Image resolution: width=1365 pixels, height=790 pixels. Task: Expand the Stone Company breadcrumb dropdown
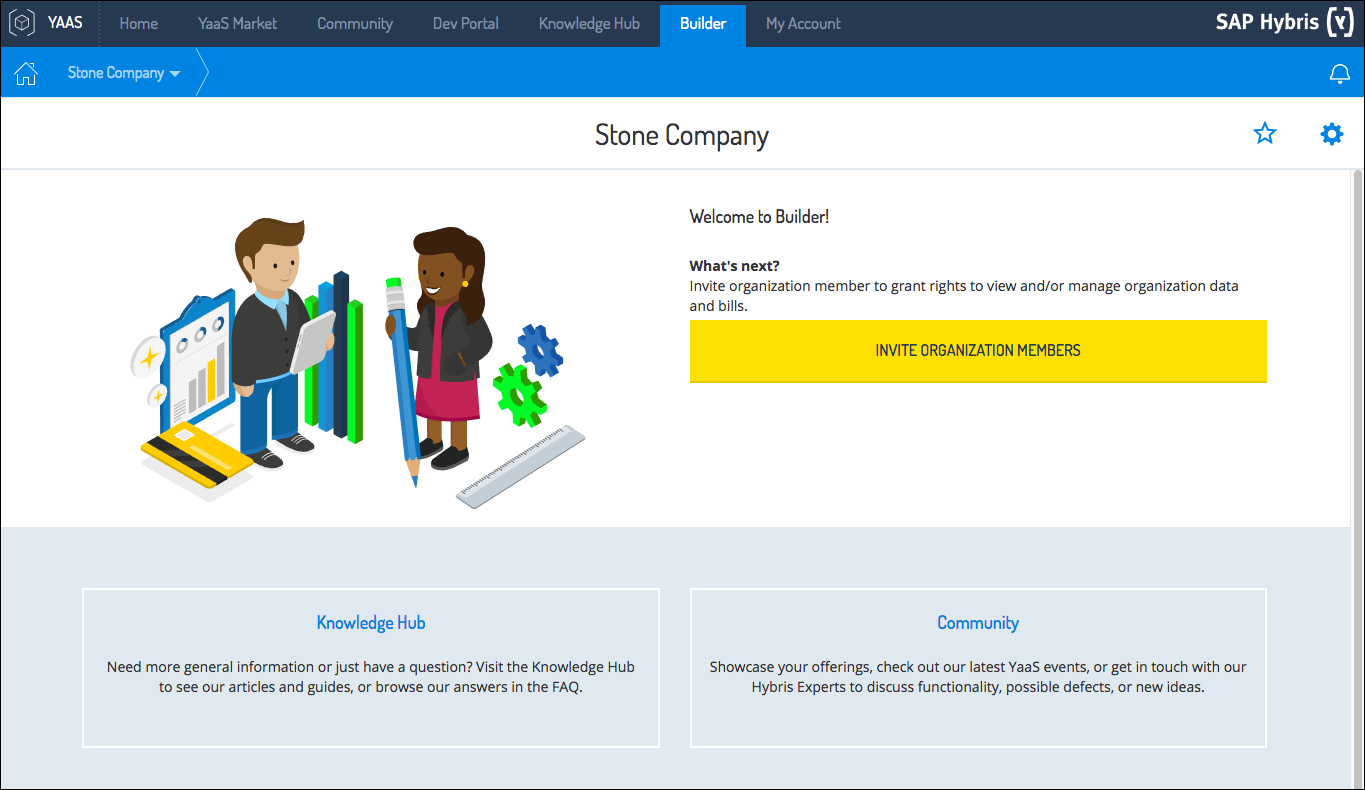tap(124, 73)
